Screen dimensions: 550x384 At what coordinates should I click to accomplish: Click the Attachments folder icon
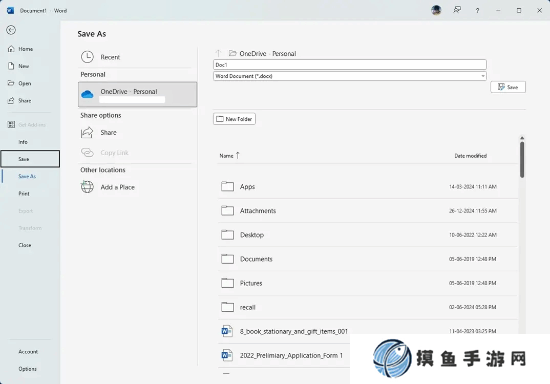click(227, 210)
